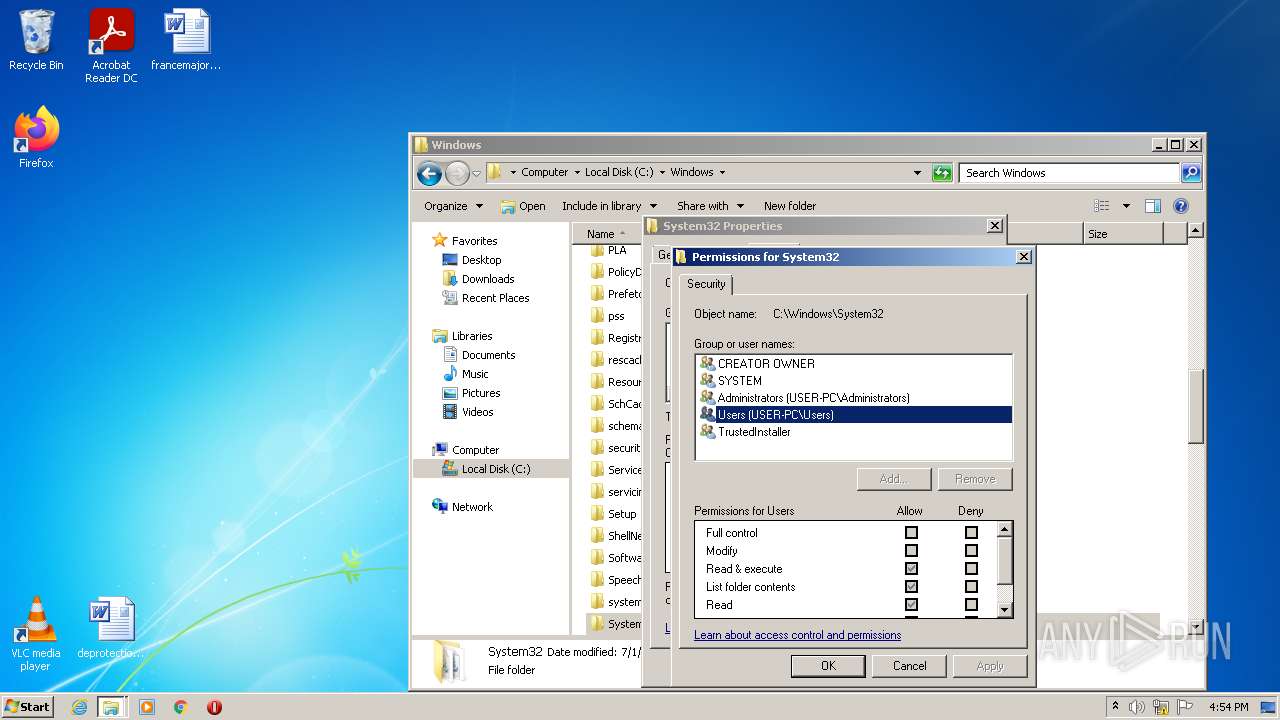Launch Acrobat Reader DC shortcut
1280x720 pixels.
coord(111,45)
